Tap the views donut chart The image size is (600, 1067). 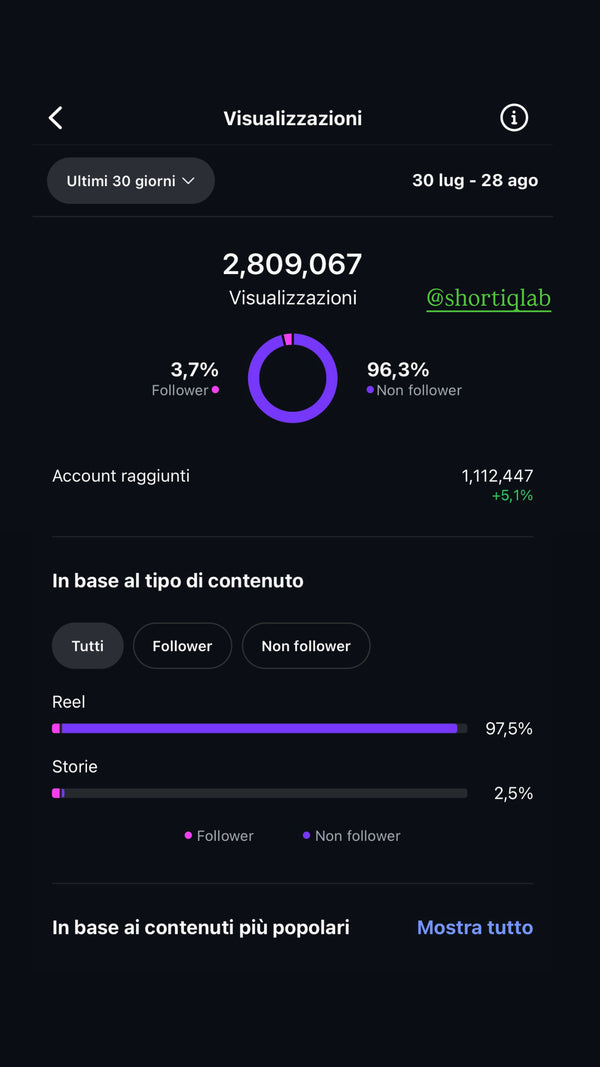[x=292, y=378]
